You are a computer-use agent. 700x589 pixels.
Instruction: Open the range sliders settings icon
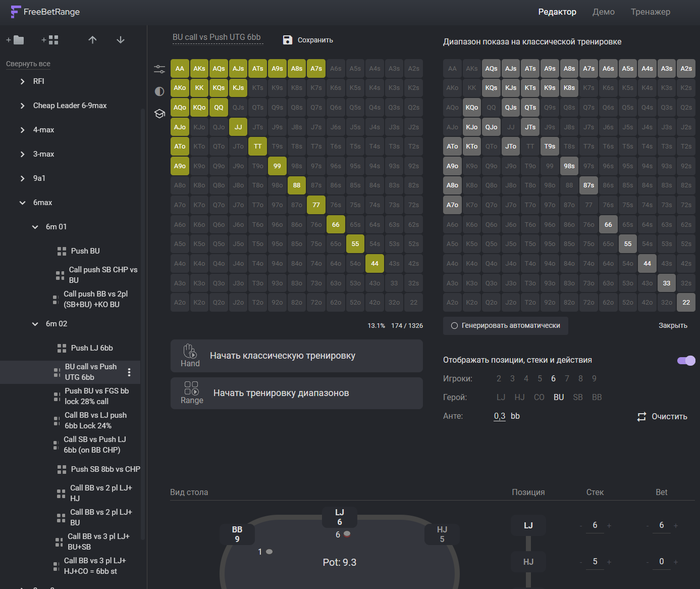coord(159,69)
